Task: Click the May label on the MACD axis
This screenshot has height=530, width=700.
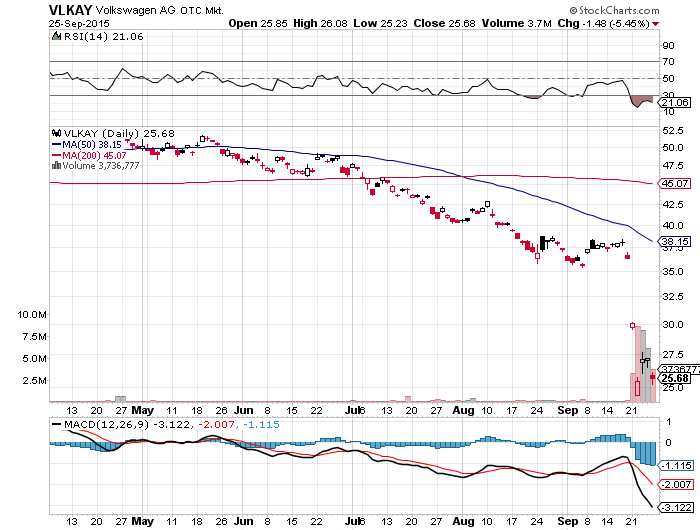Action: pyautogui.click(x=142, y=521)
